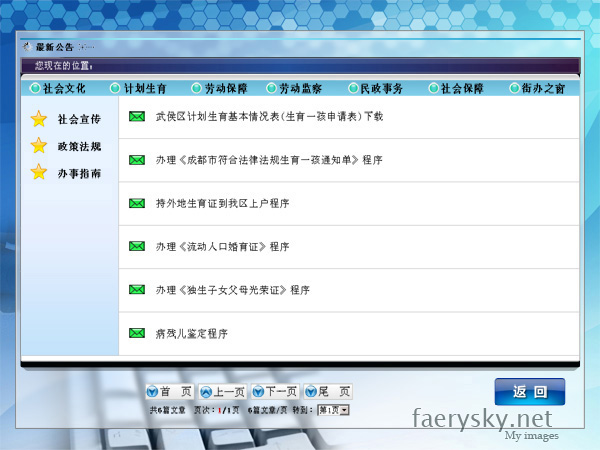Screen dimensions: 600x450
Task: Click the star icon beside 办事指南
Action: (39, 172)
